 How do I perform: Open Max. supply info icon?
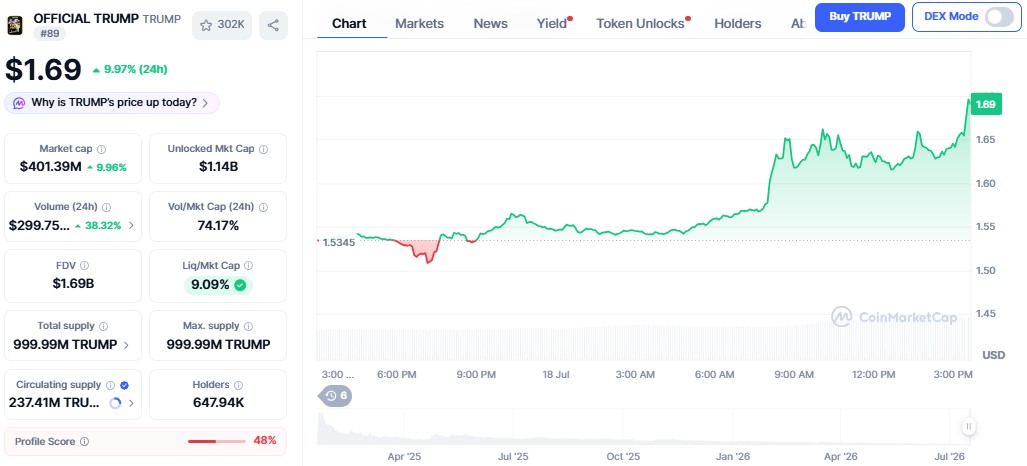(248, 326)
